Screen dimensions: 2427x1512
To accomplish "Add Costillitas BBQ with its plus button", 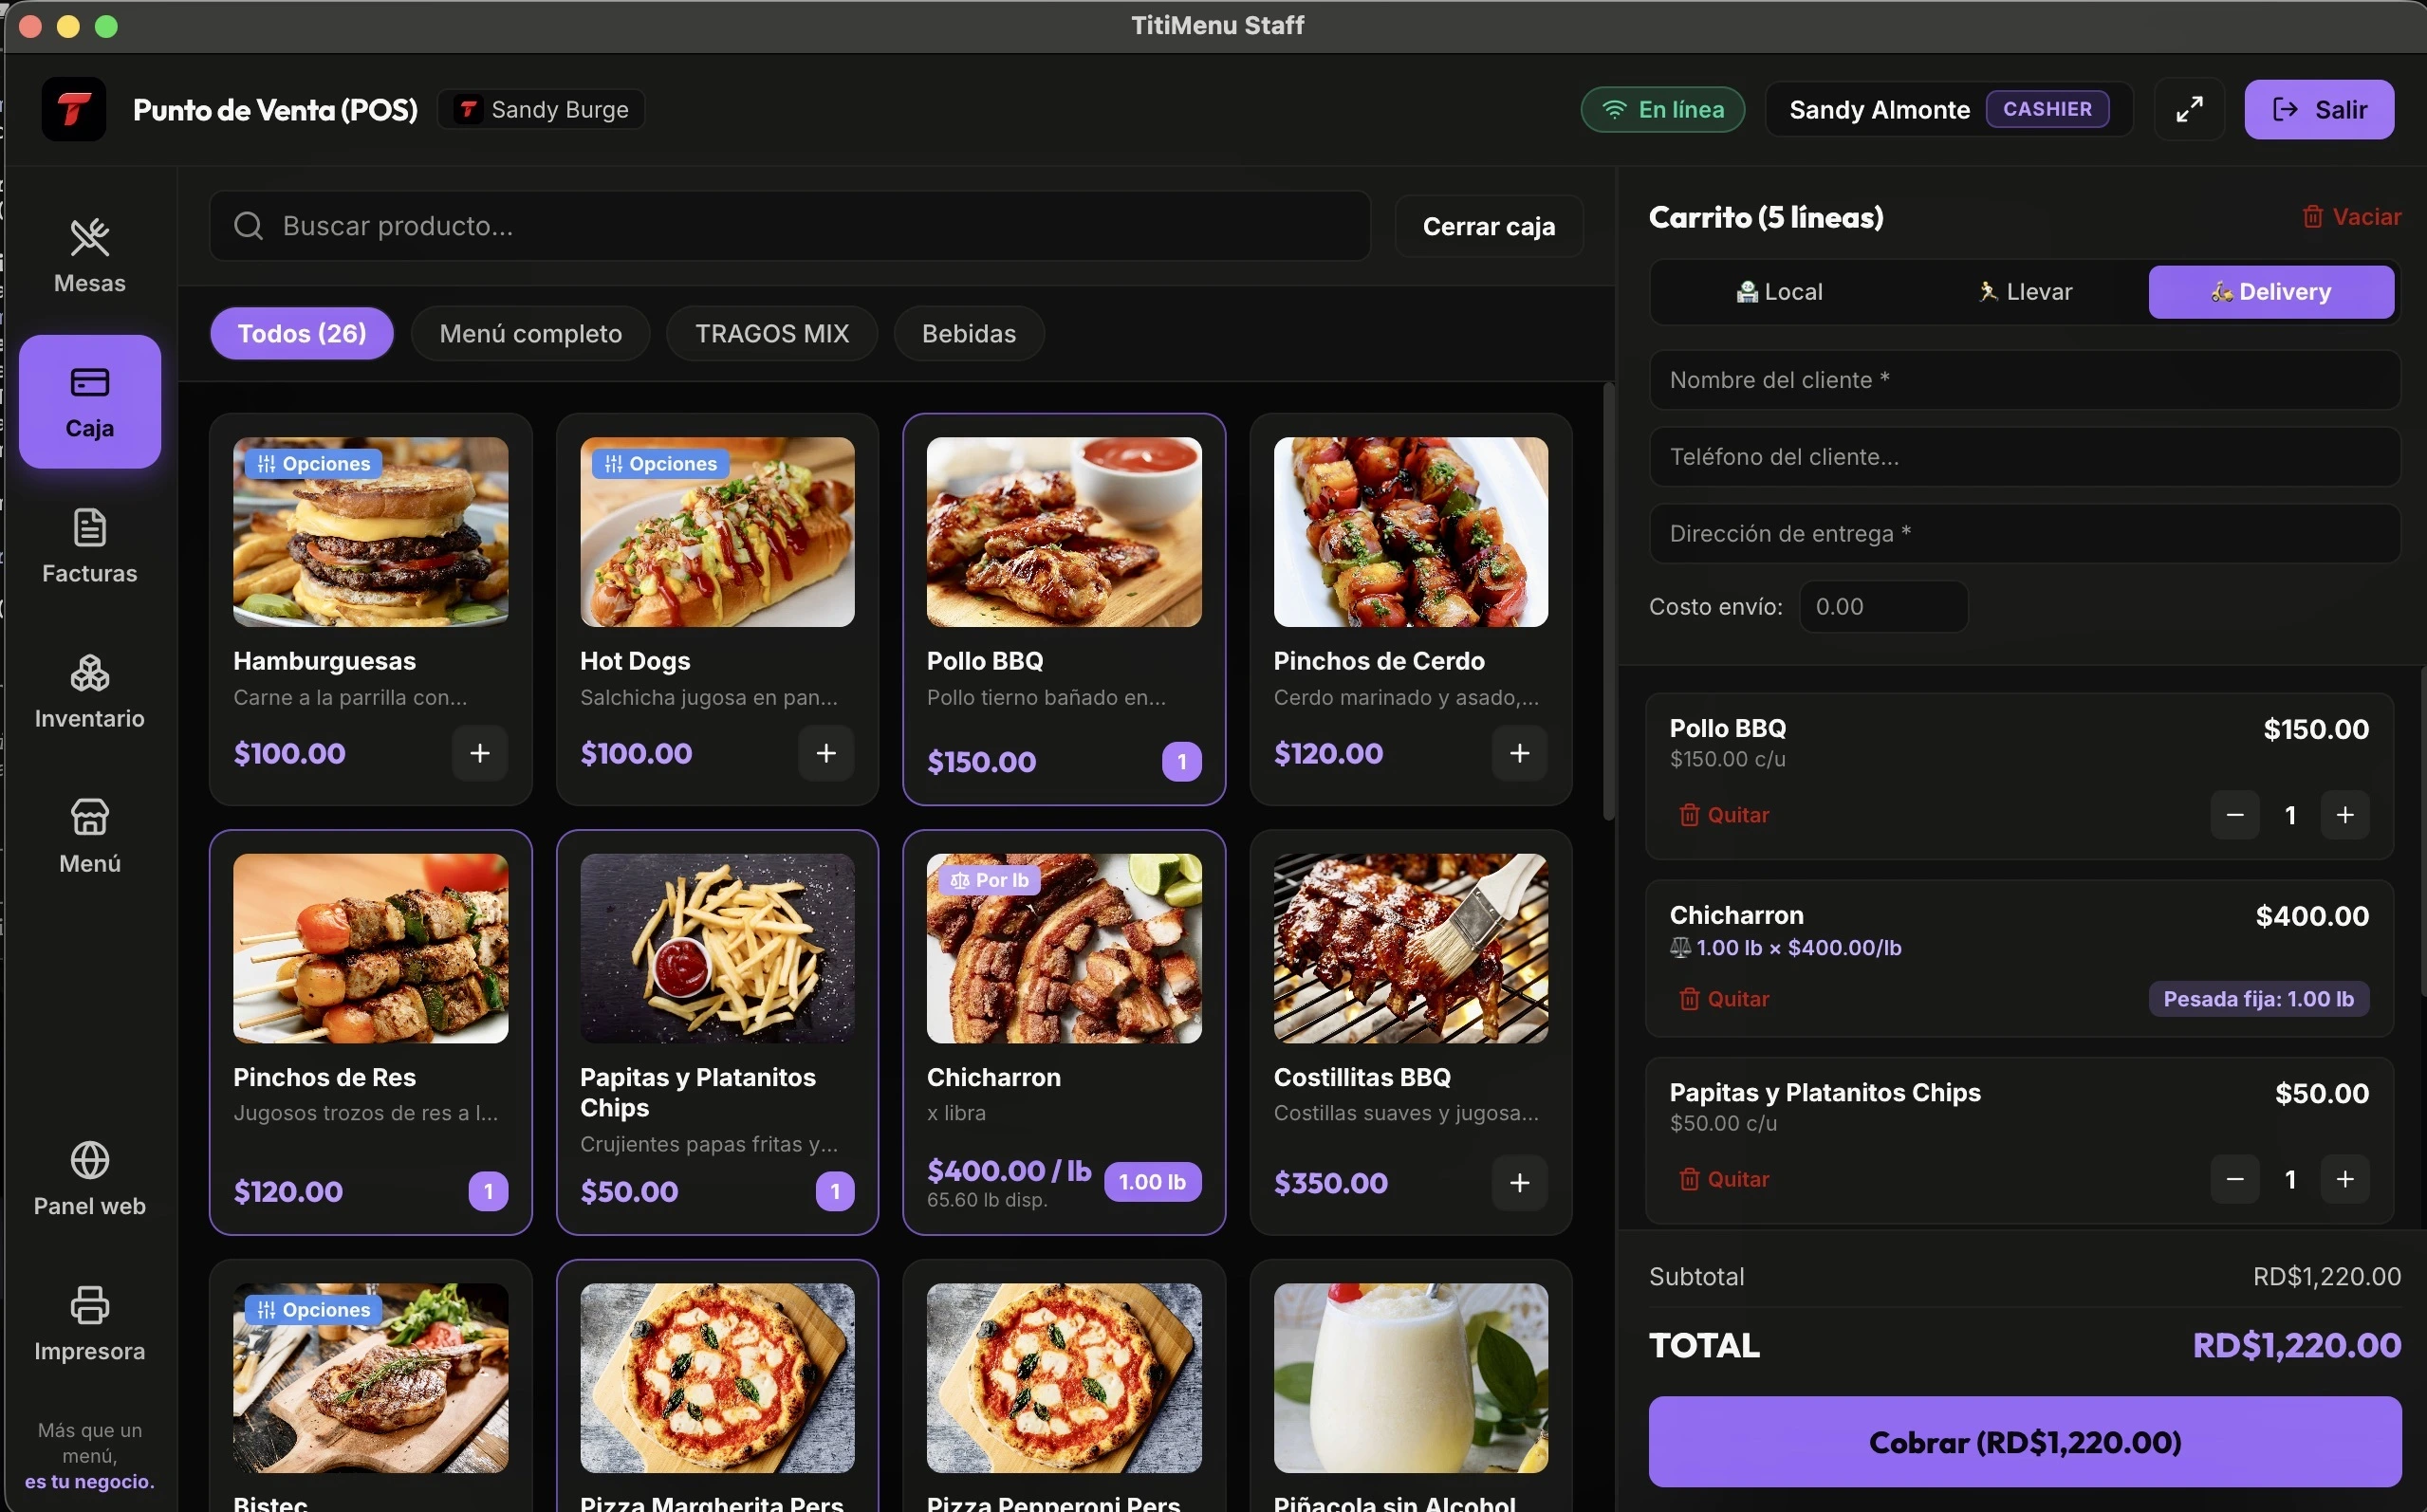I will (1519, 1183).
